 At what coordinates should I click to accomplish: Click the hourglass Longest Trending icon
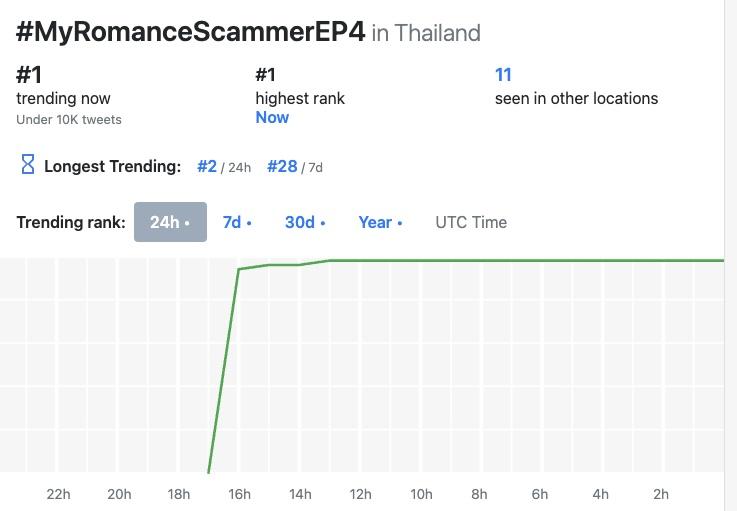click(x=28, y=165)
